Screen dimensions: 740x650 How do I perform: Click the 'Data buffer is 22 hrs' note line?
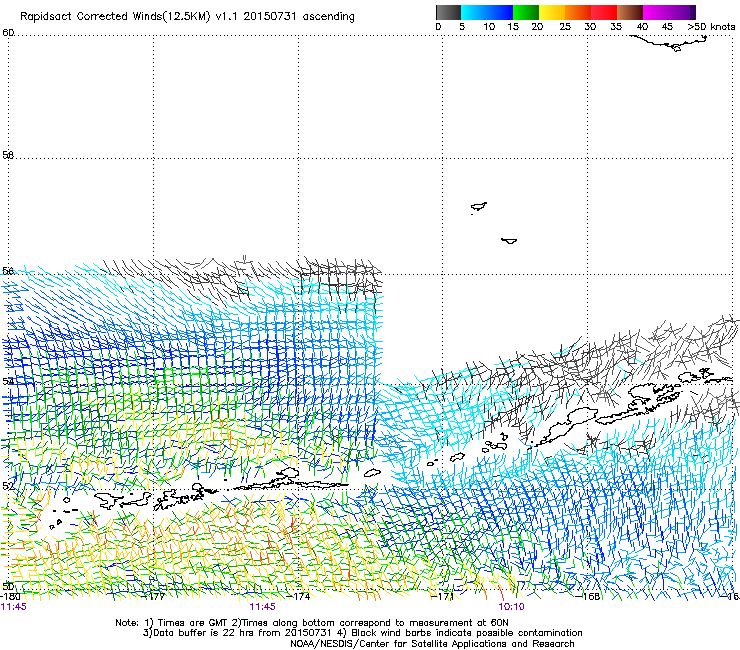click(x=362, y=633)
